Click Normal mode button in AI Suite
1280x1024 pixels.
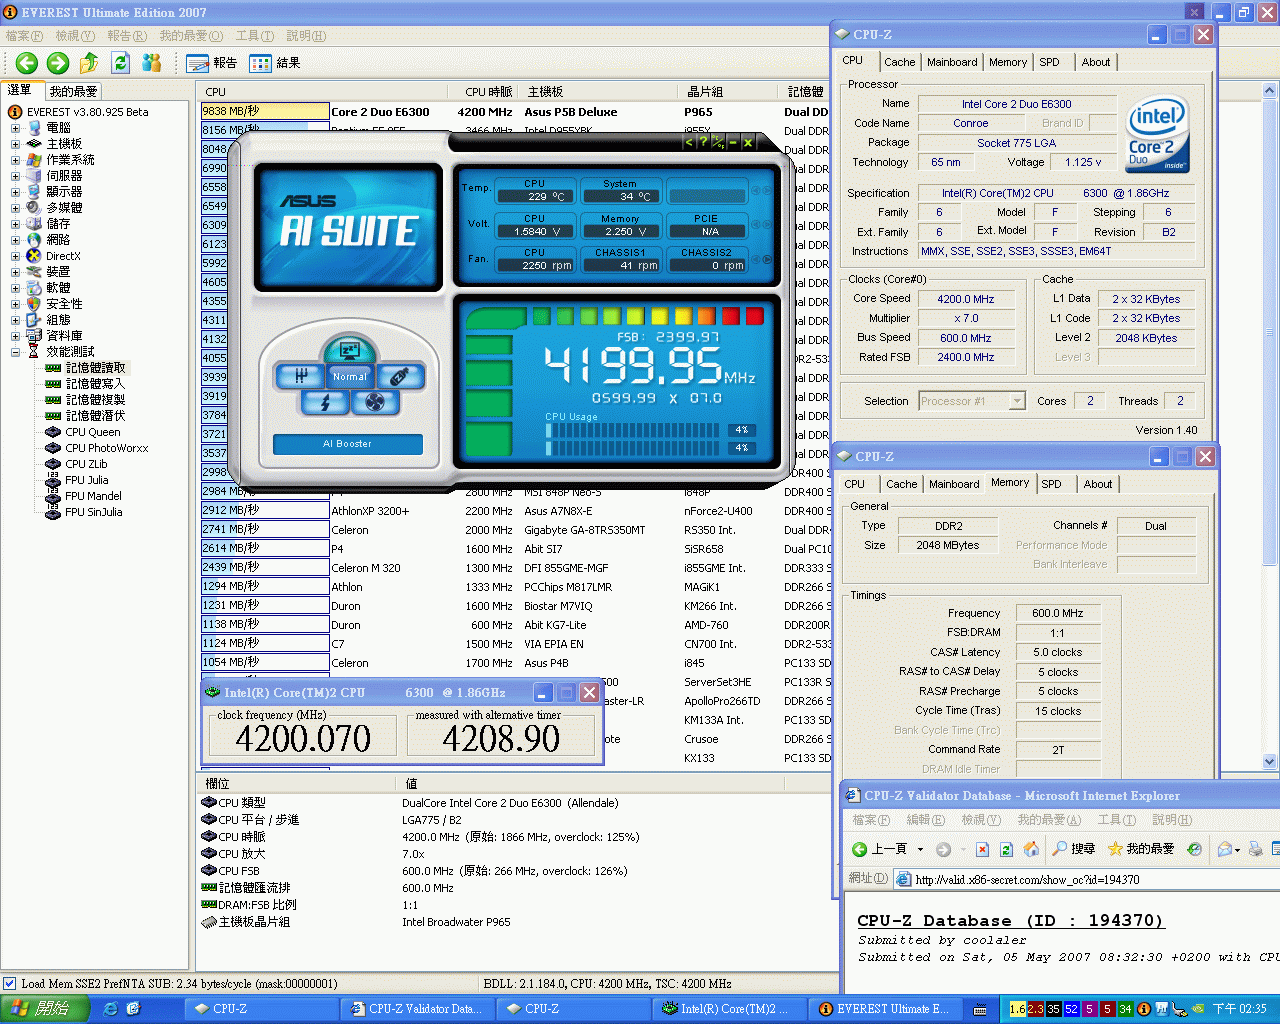[x=350, y=377]
